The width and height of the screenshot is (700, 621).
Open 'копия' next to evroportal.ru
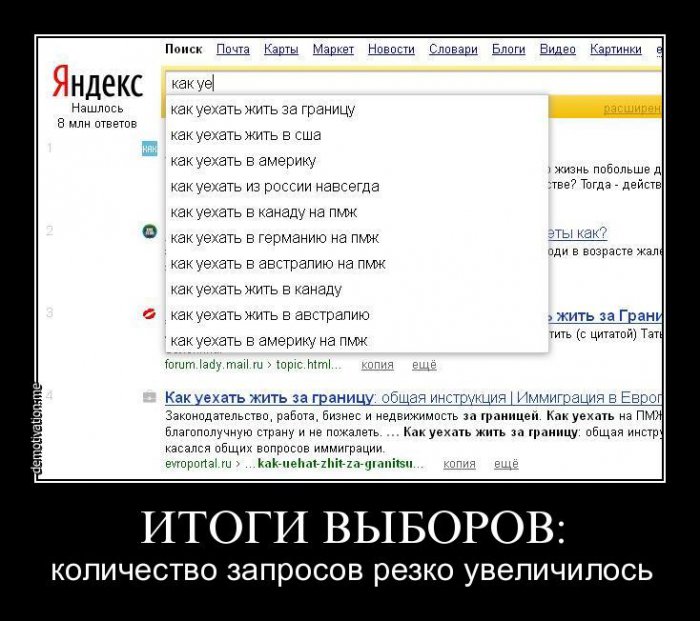coord(459,464)
